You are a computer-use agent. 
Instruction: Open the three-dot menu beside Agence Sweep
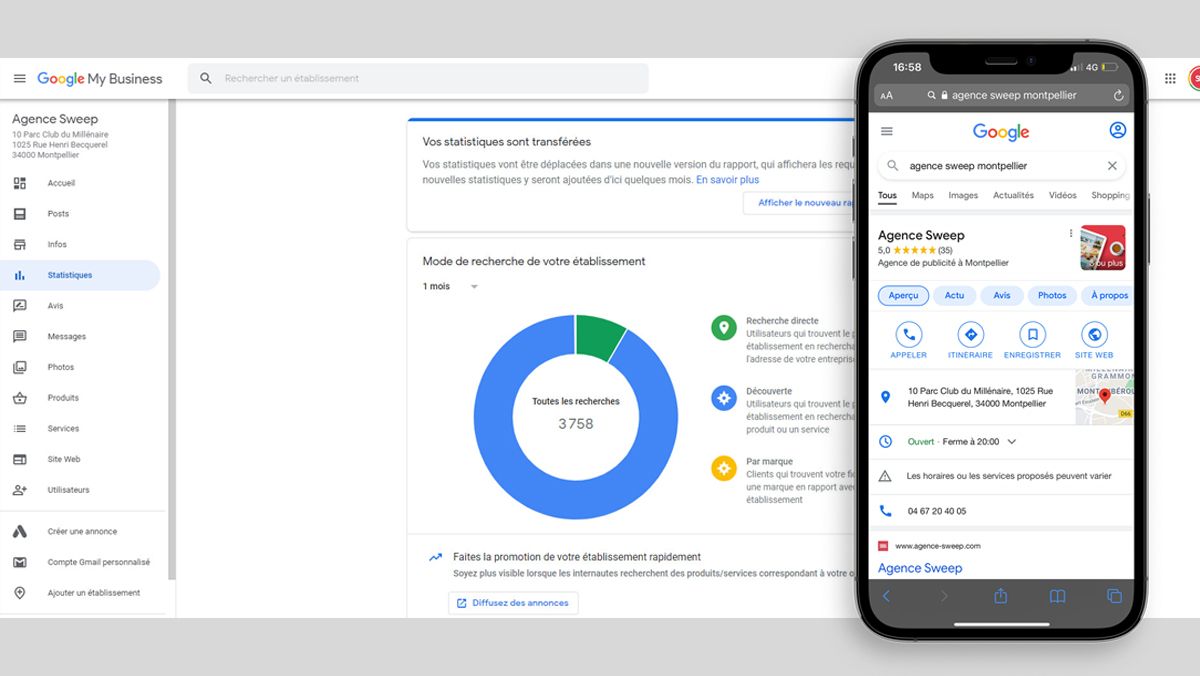[x=1070, y=234]
